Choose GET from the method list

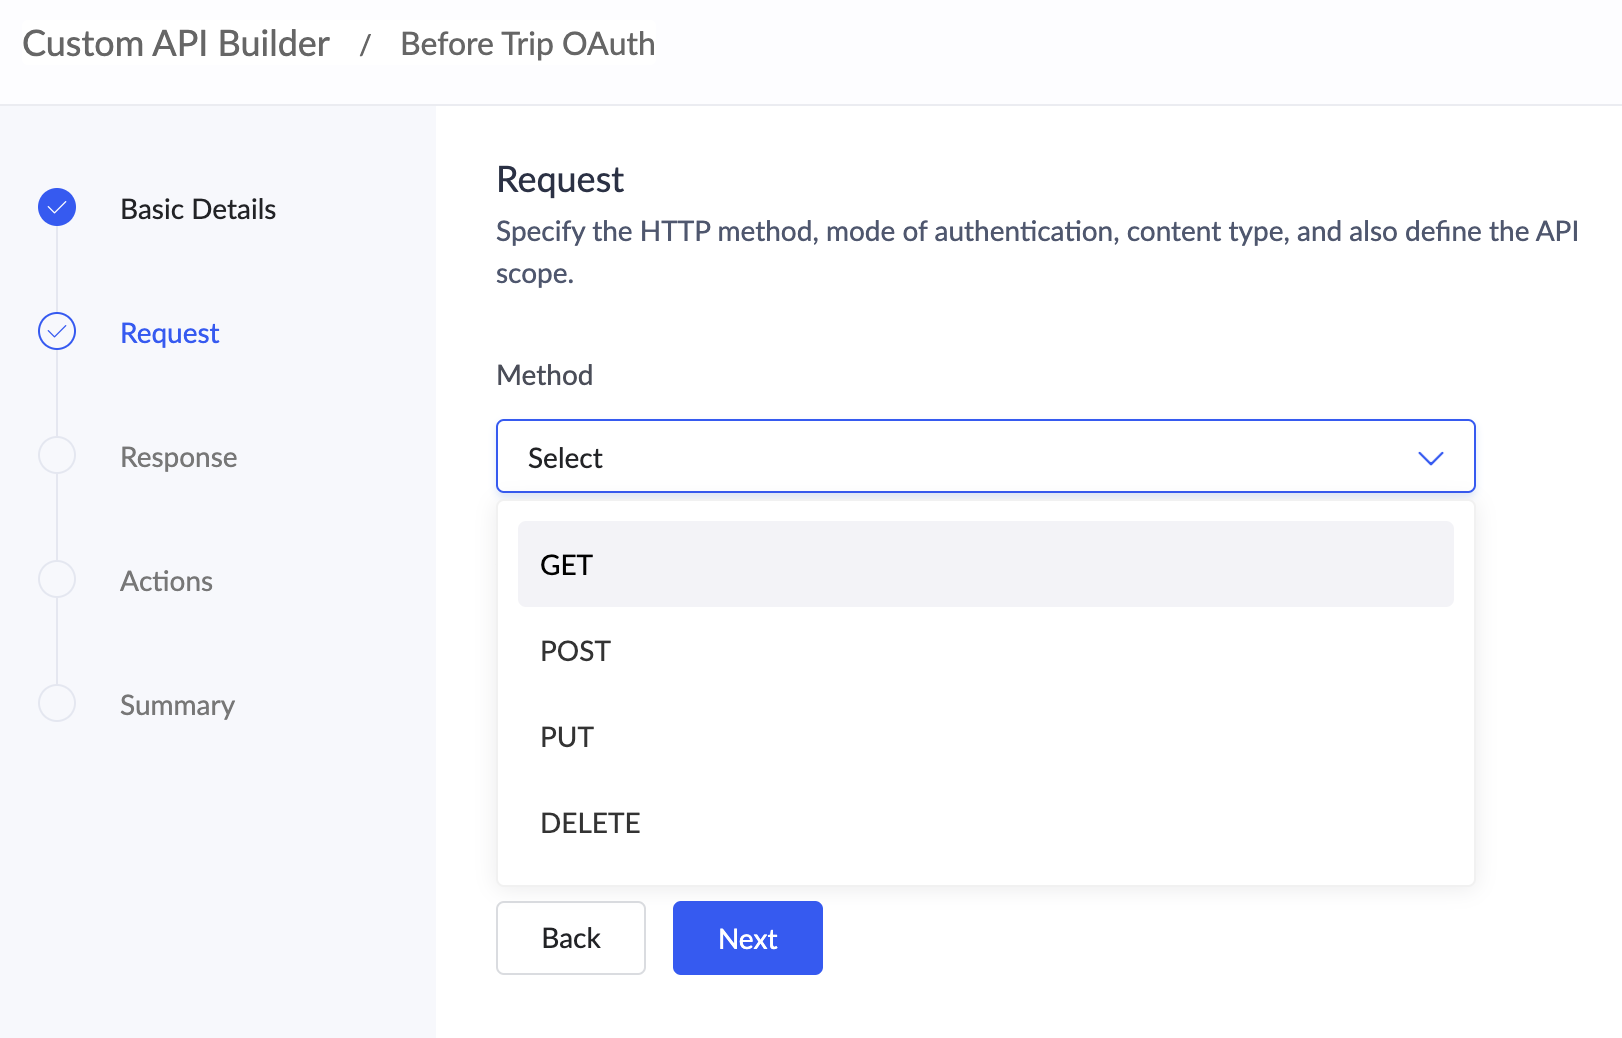pyautogui.click(x=985, y=564)
